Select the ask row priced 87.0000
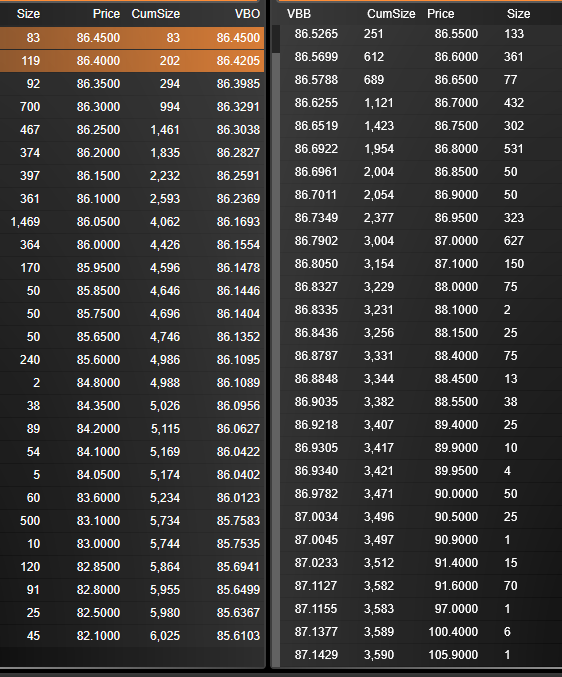The image size is (562, 677). point(421,240)
